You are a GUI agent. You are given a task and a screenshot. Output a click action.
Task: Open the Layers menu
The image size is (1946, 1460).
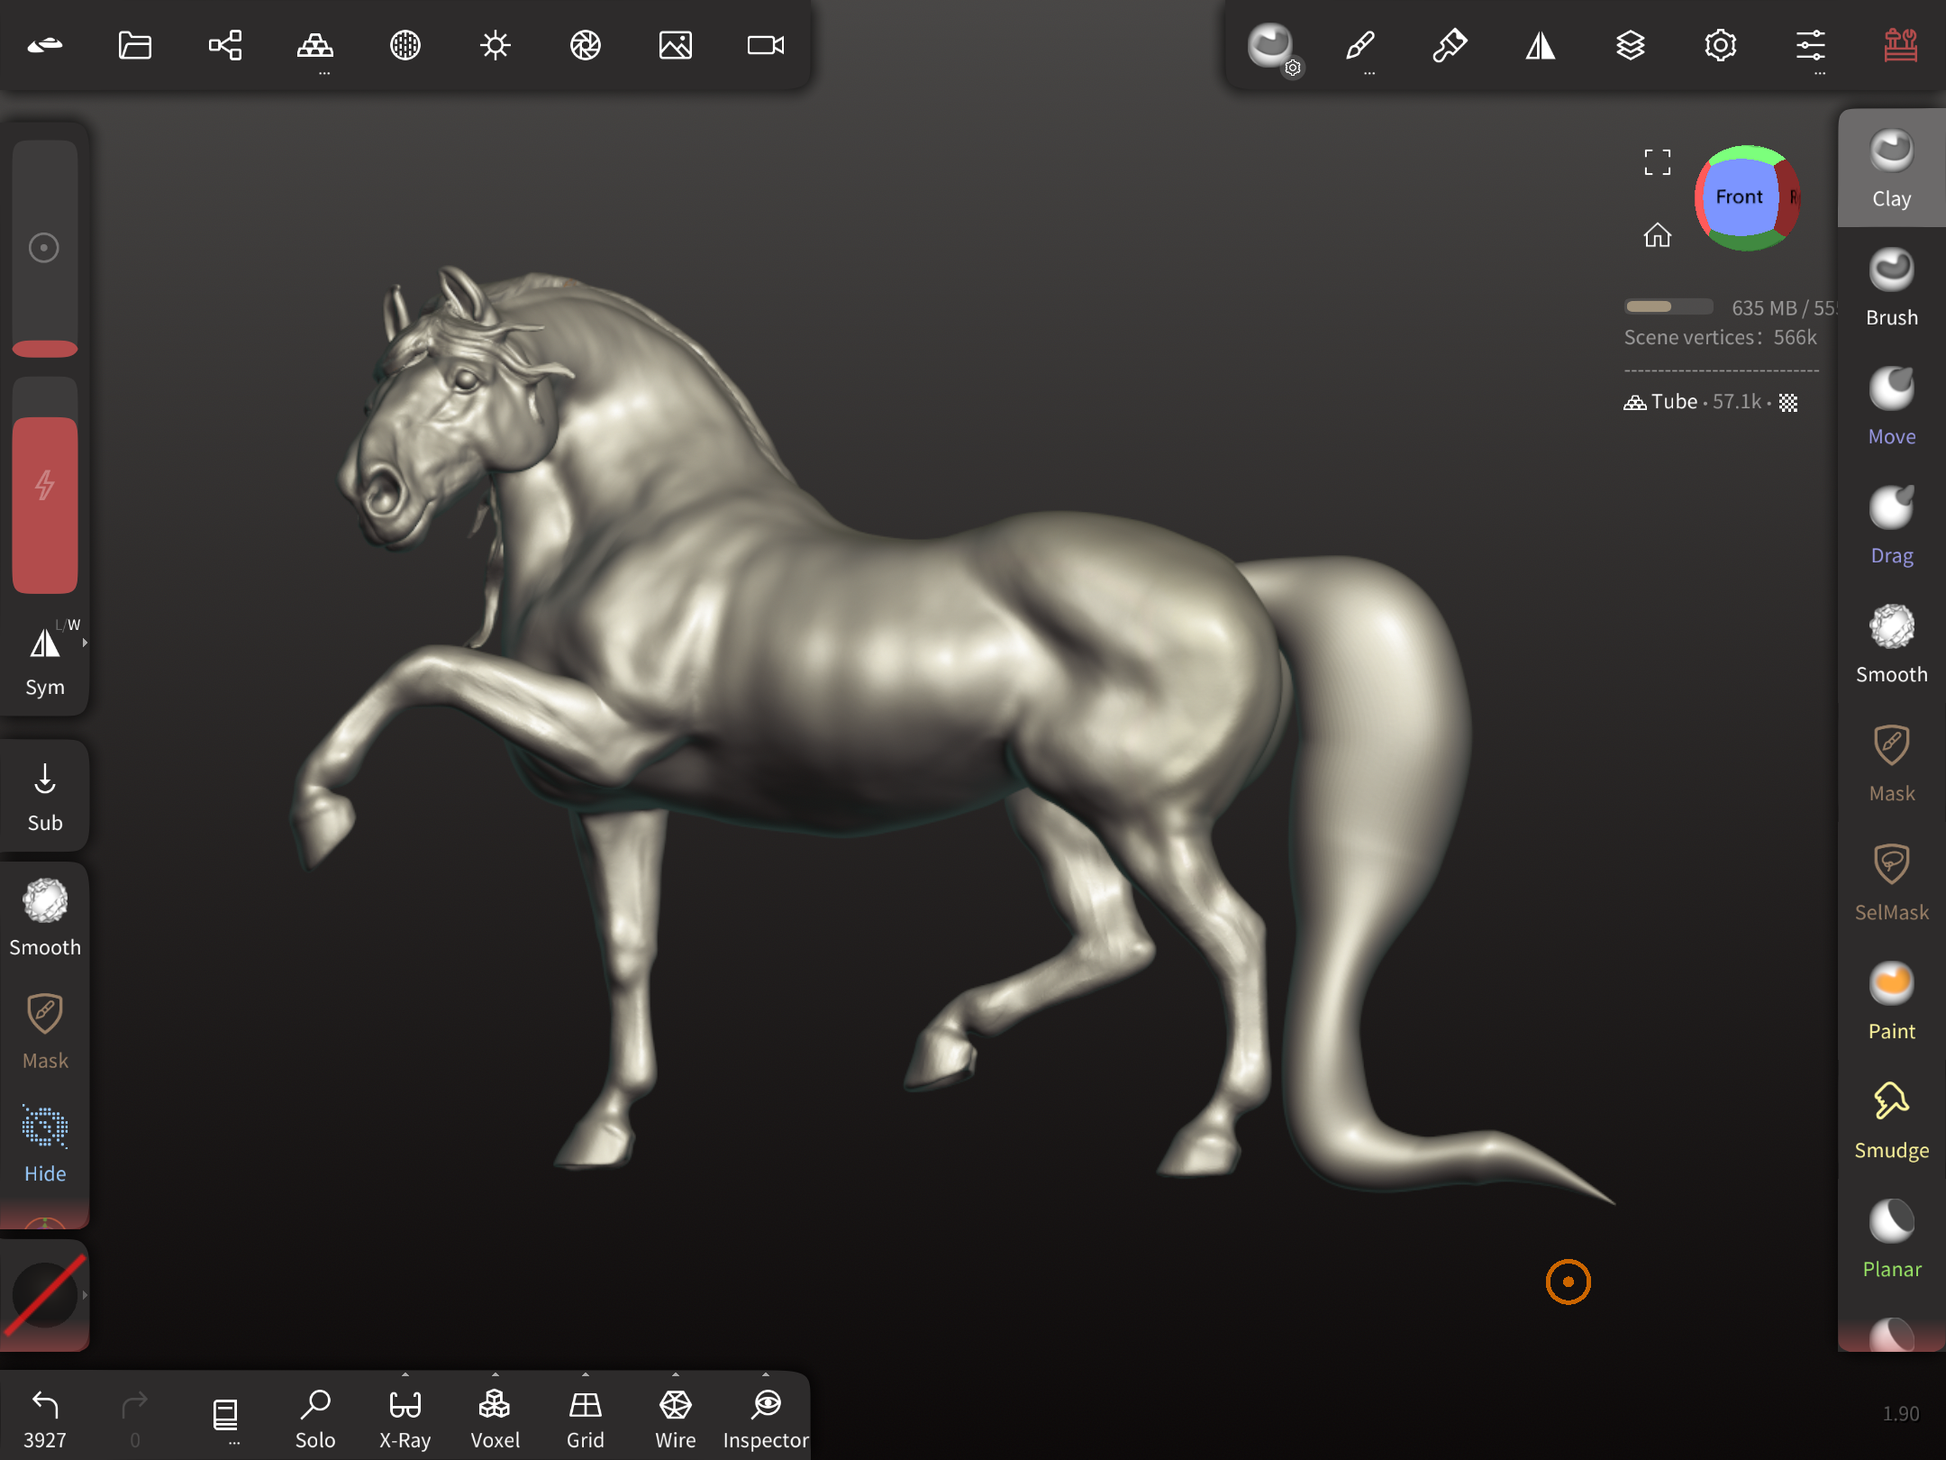point(1630,45)
